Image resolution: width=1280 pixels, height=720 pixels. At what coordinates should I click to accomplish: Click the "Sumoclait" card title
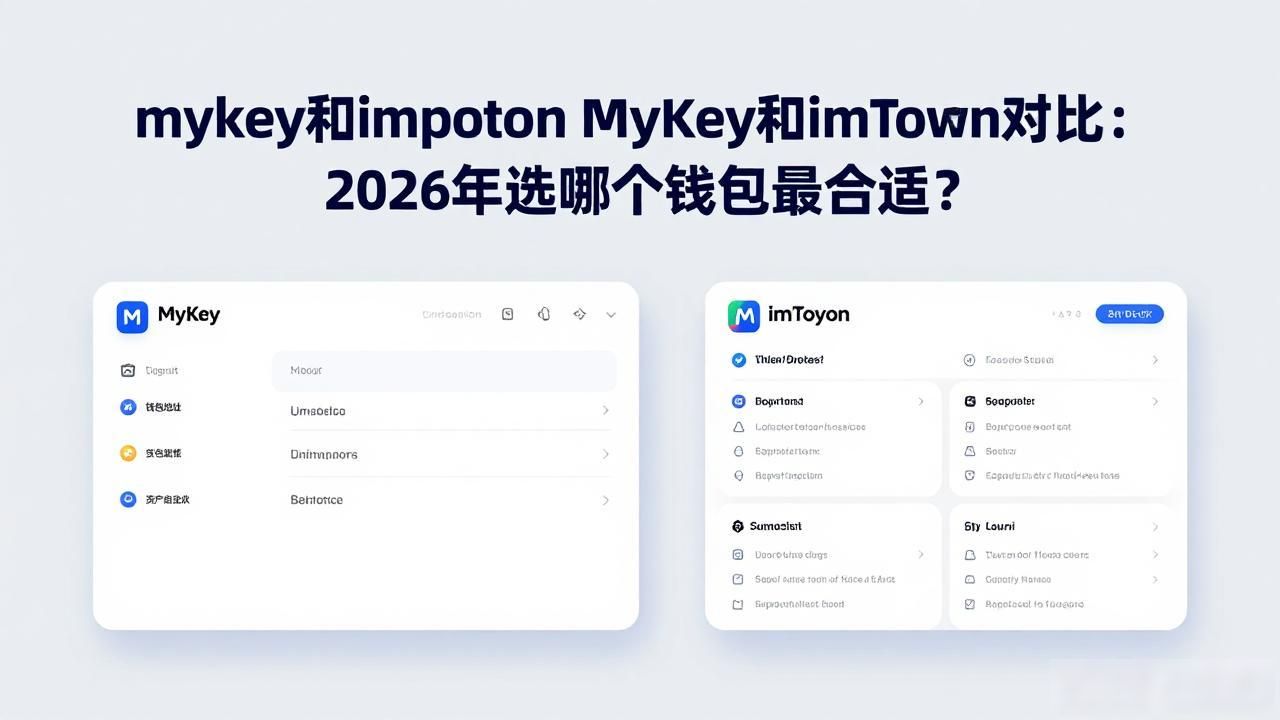[x=776, y=526]
